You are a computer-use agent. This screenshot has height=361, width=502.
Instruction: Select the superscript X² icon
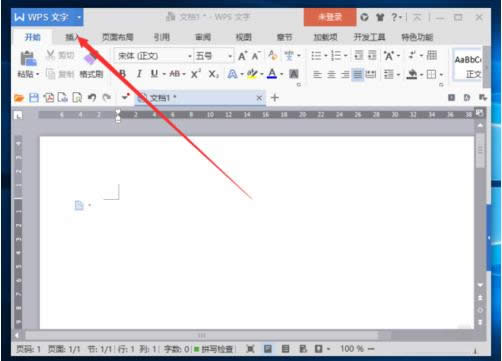click(196, 74)
